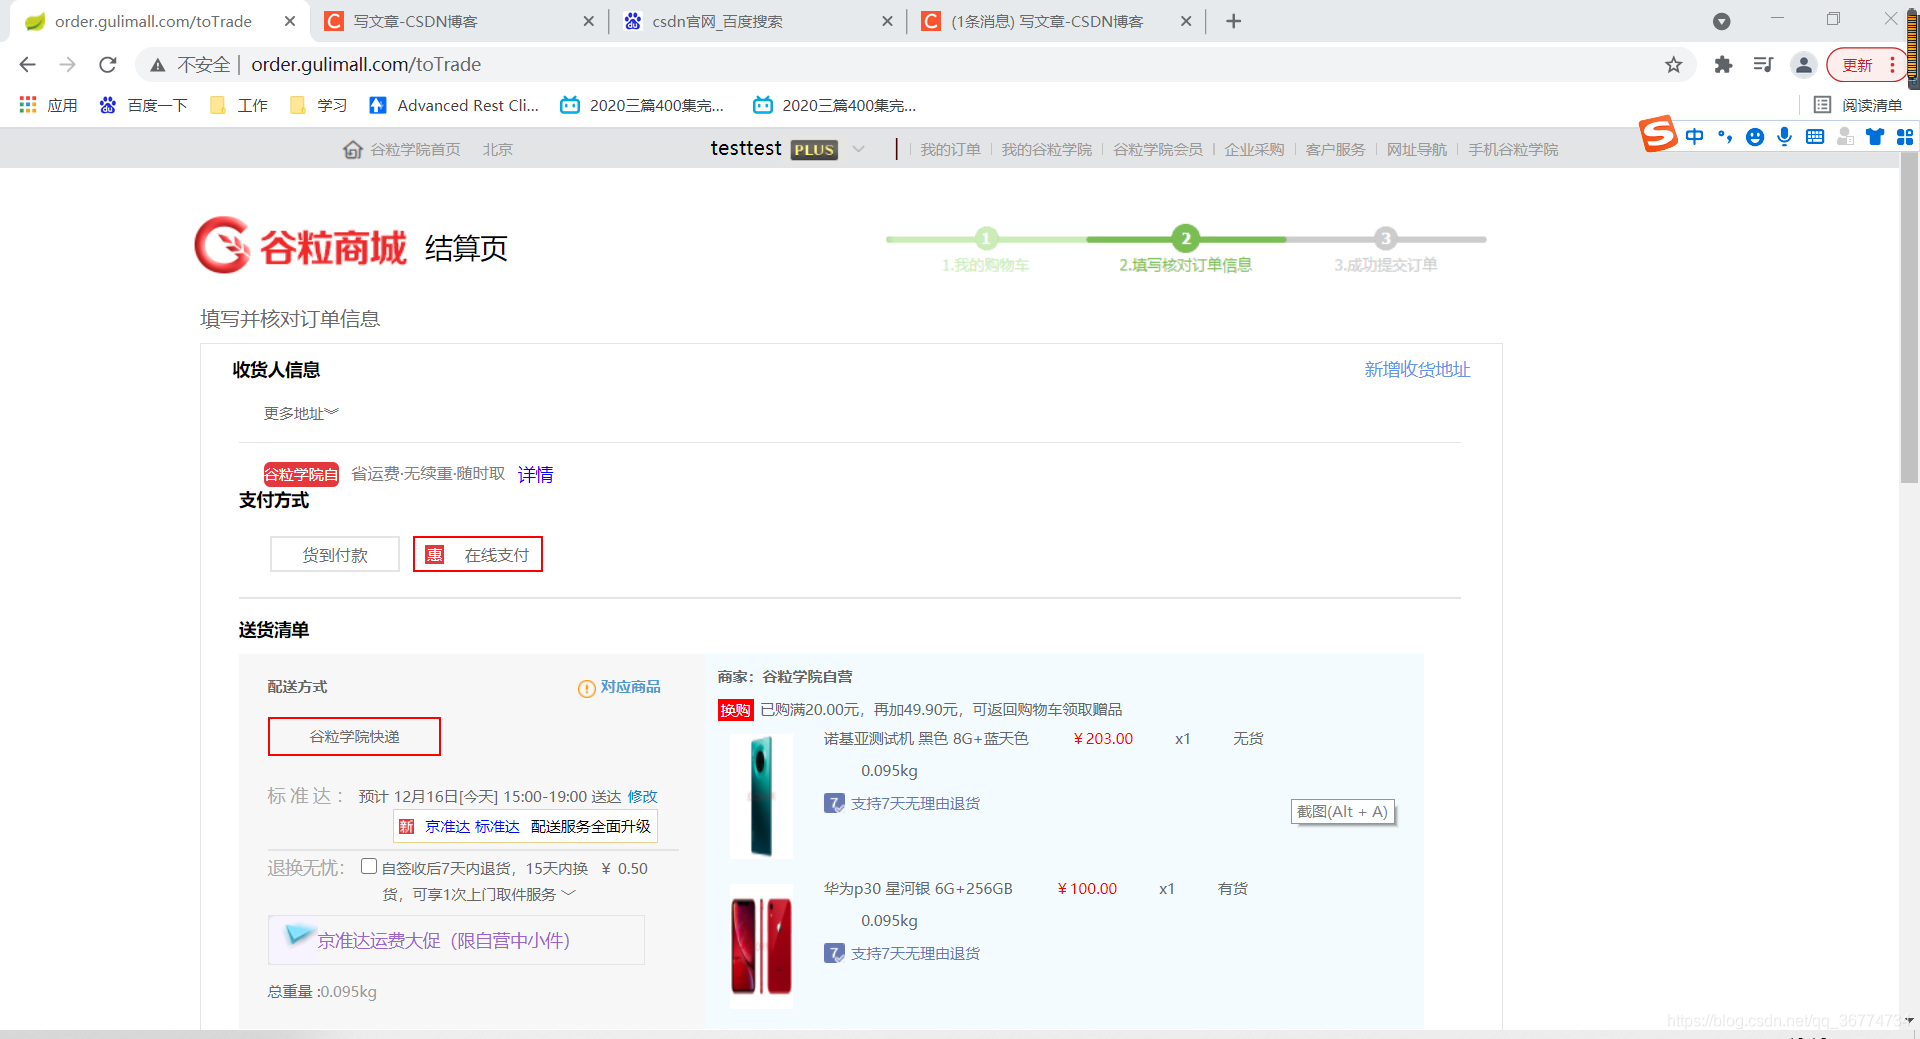
Task: Open a new tab with the plus button
Action: point(1233,21)
